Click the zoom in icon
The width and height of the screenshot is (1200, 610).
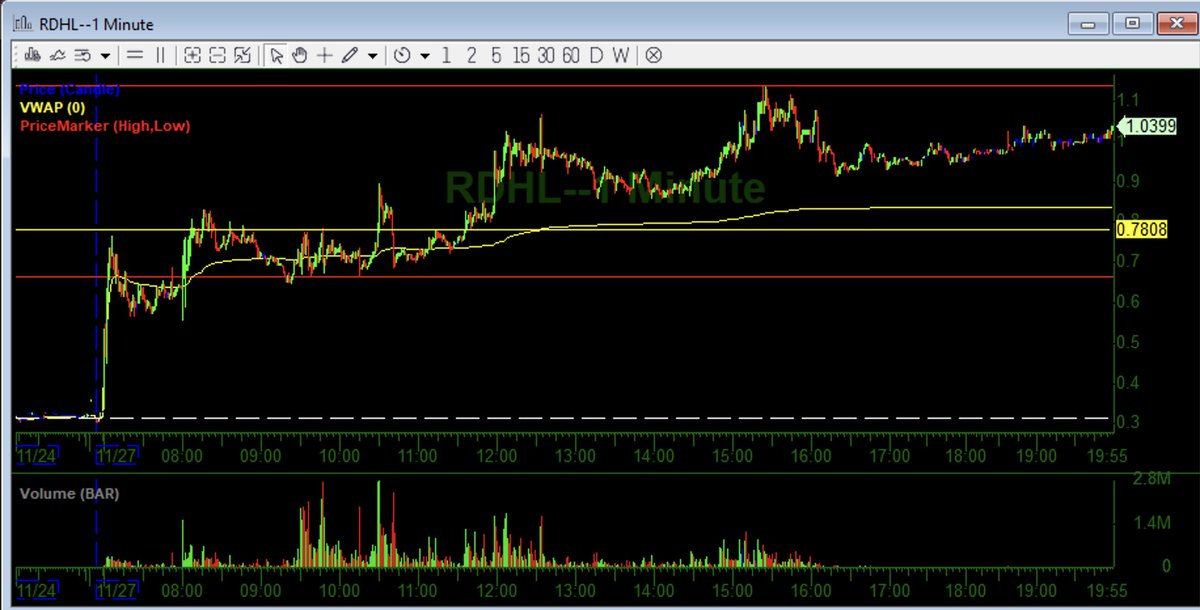coord(192,55)
